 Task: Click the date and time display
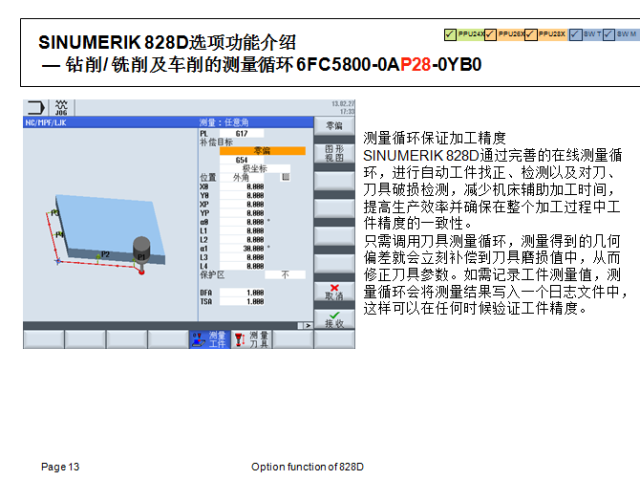pyautogui.click(x=343, y=107)
